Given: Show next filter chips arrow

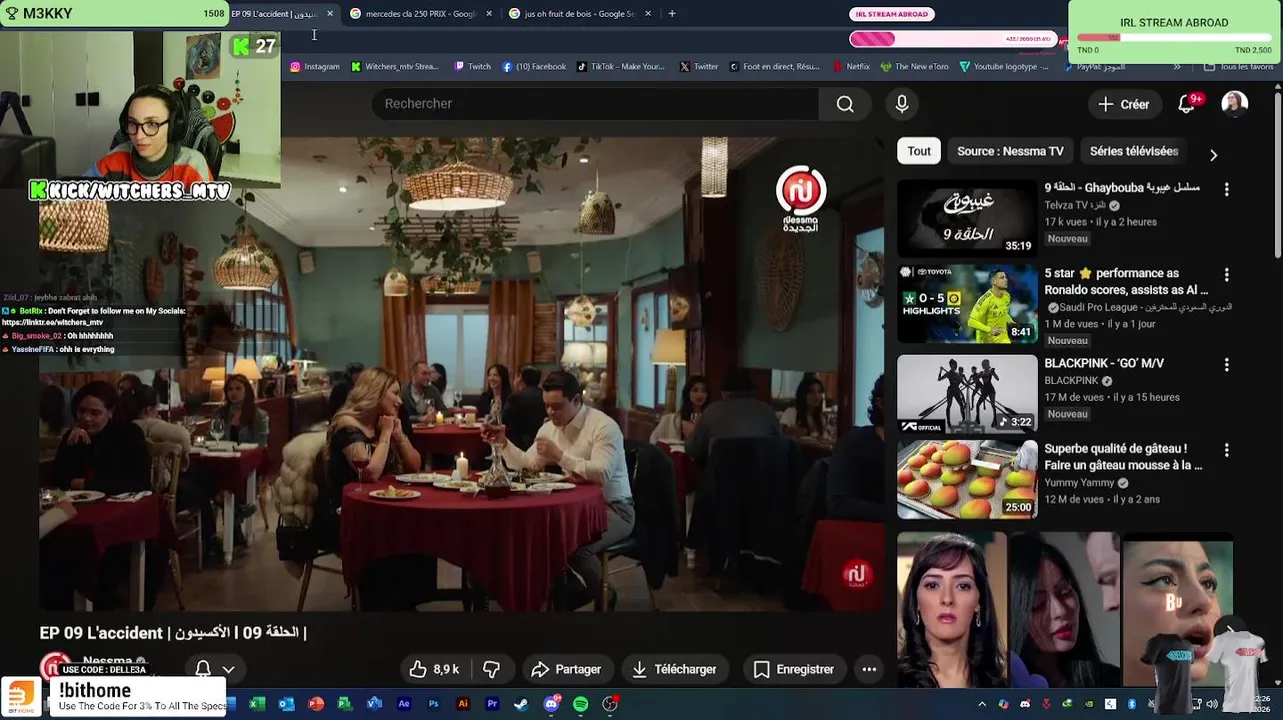Looking at the screenshot, I should coord(1213,155).
